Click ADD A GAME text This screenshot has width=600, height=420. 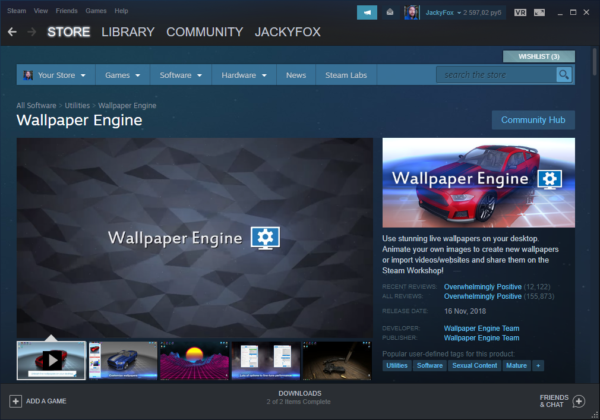tap(46, 401)
